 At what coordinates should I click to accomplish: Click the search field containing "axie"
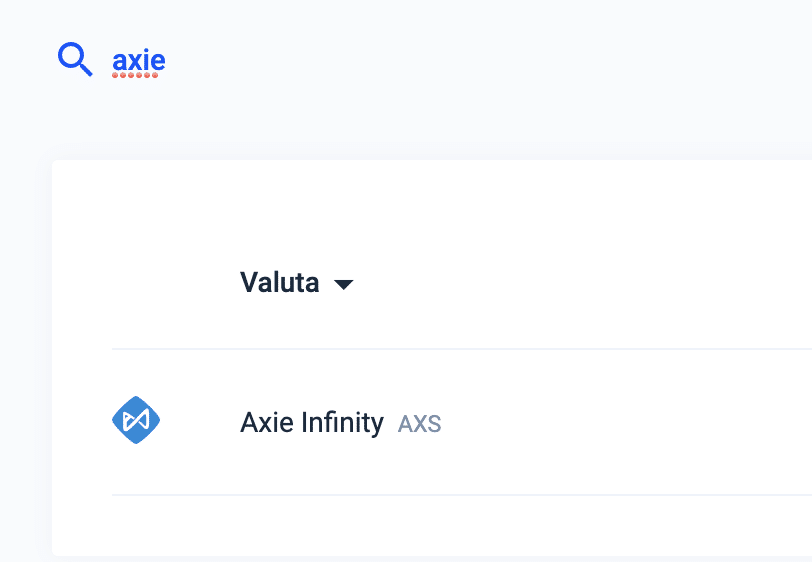139,61
